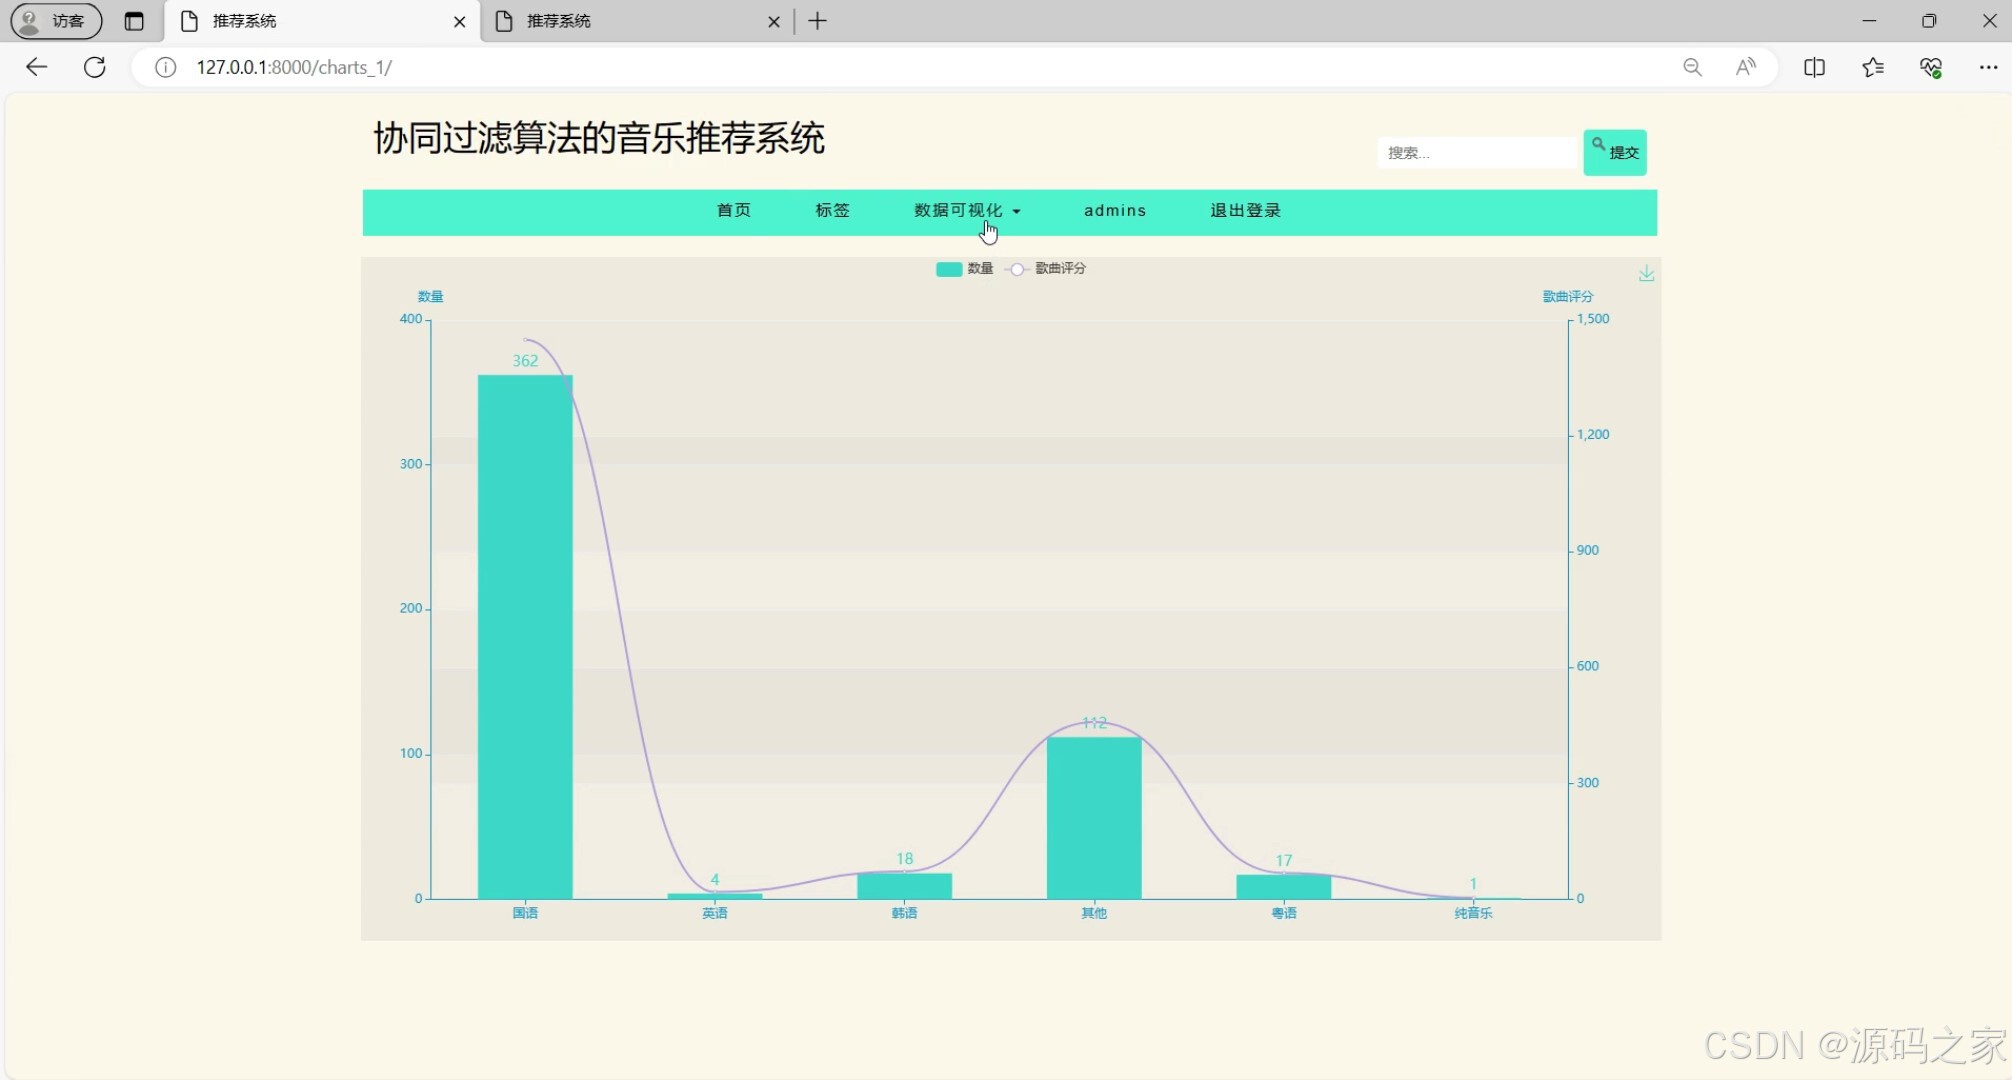
Task: Click the browser back arrow
Action: pyautogui.click(x=37, y=67)
